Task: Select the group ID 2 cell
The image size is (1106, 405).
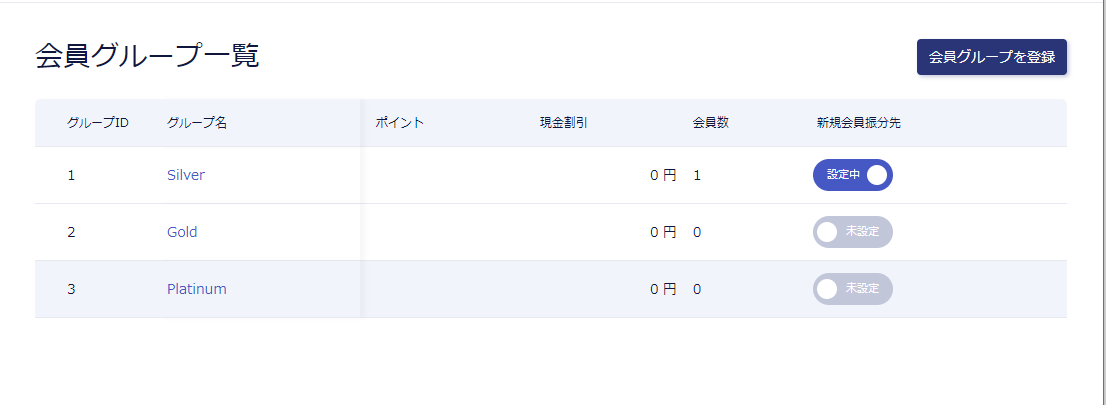Action: point(72,232)
